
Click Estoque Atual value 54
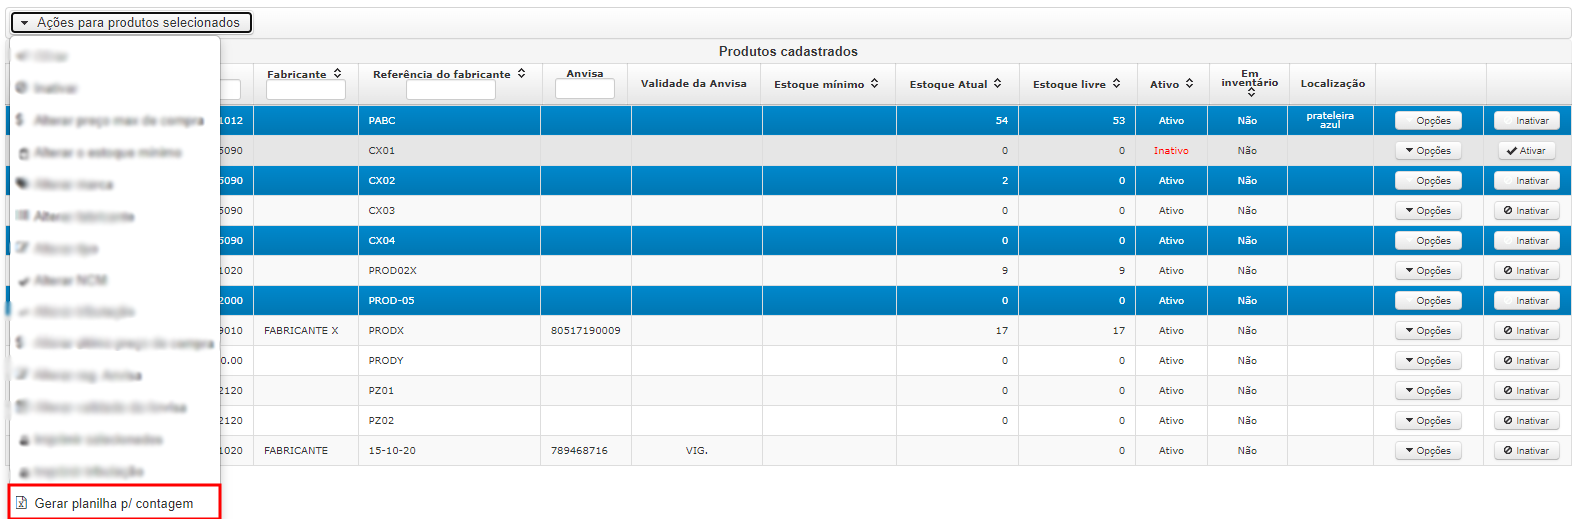point(1001,120)
